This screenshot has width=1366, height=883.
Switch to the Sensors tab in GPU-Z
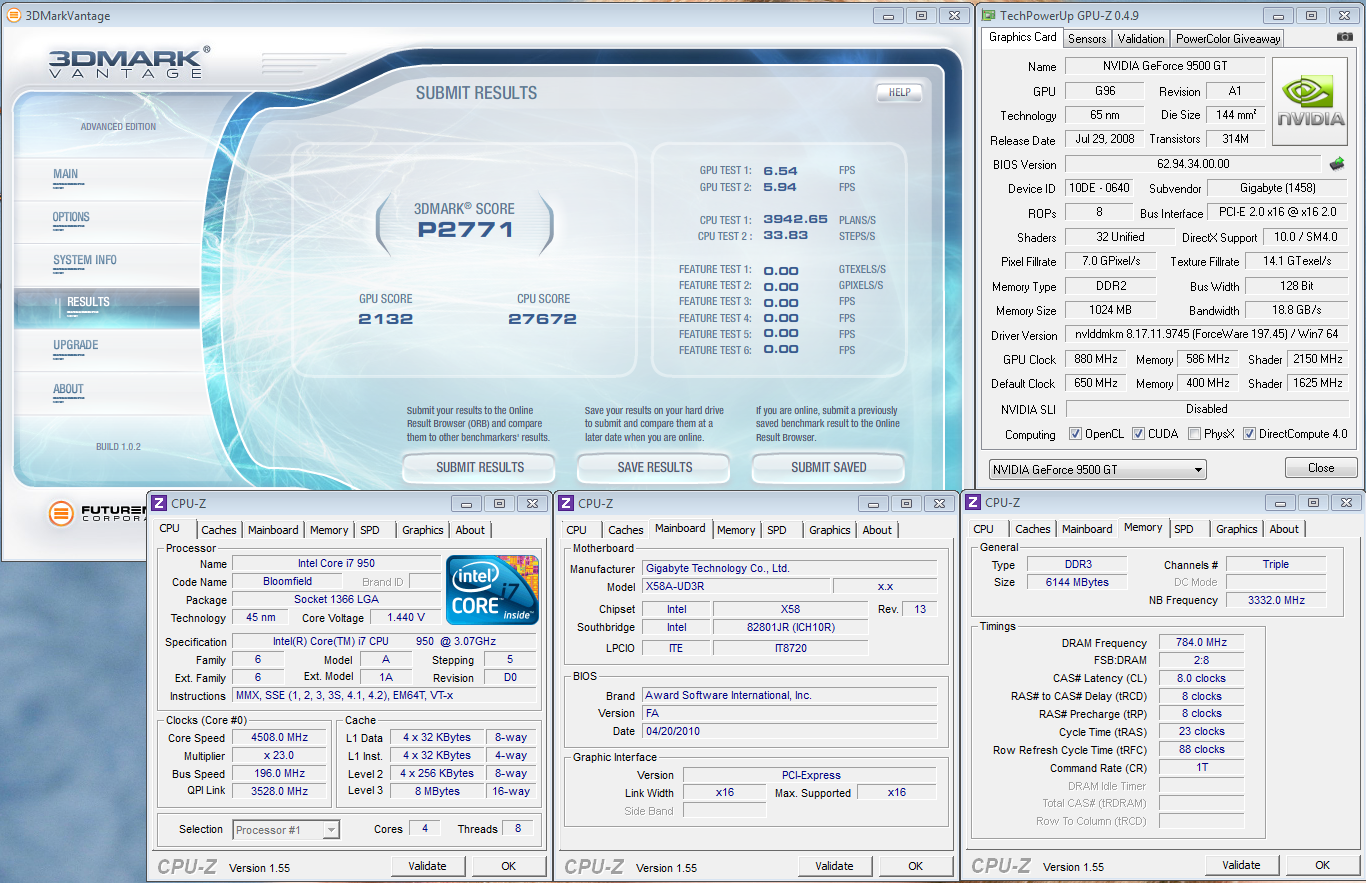[1087, 39]
